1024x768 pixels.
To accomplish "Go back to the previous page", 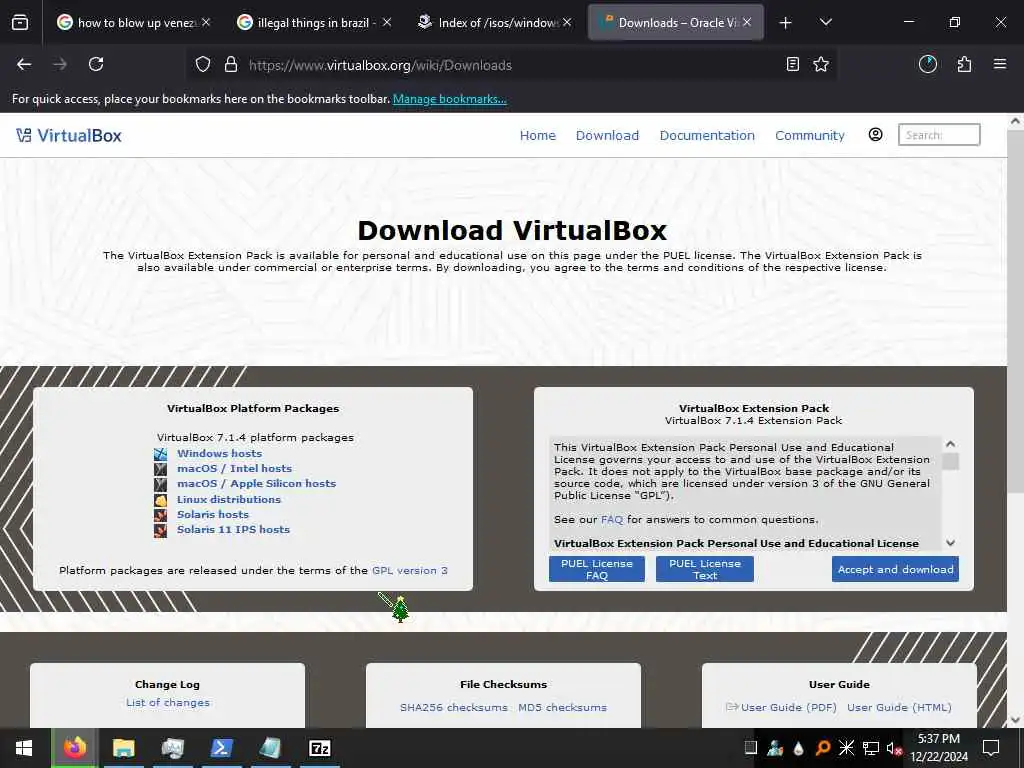I will point(24,64).
